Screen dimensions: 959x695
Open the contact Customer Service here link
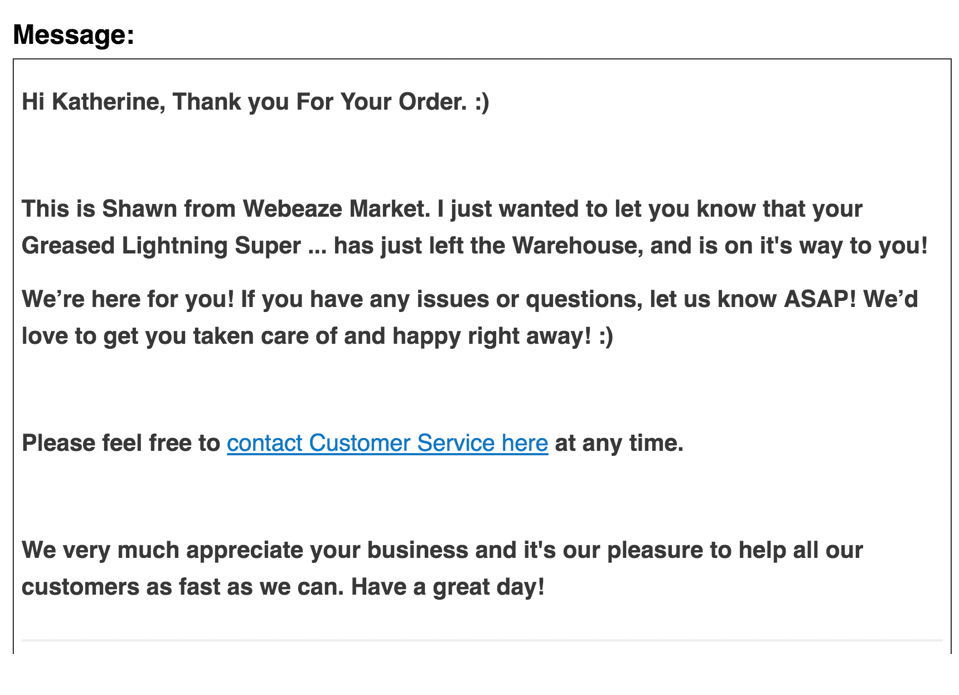(387, 443)
